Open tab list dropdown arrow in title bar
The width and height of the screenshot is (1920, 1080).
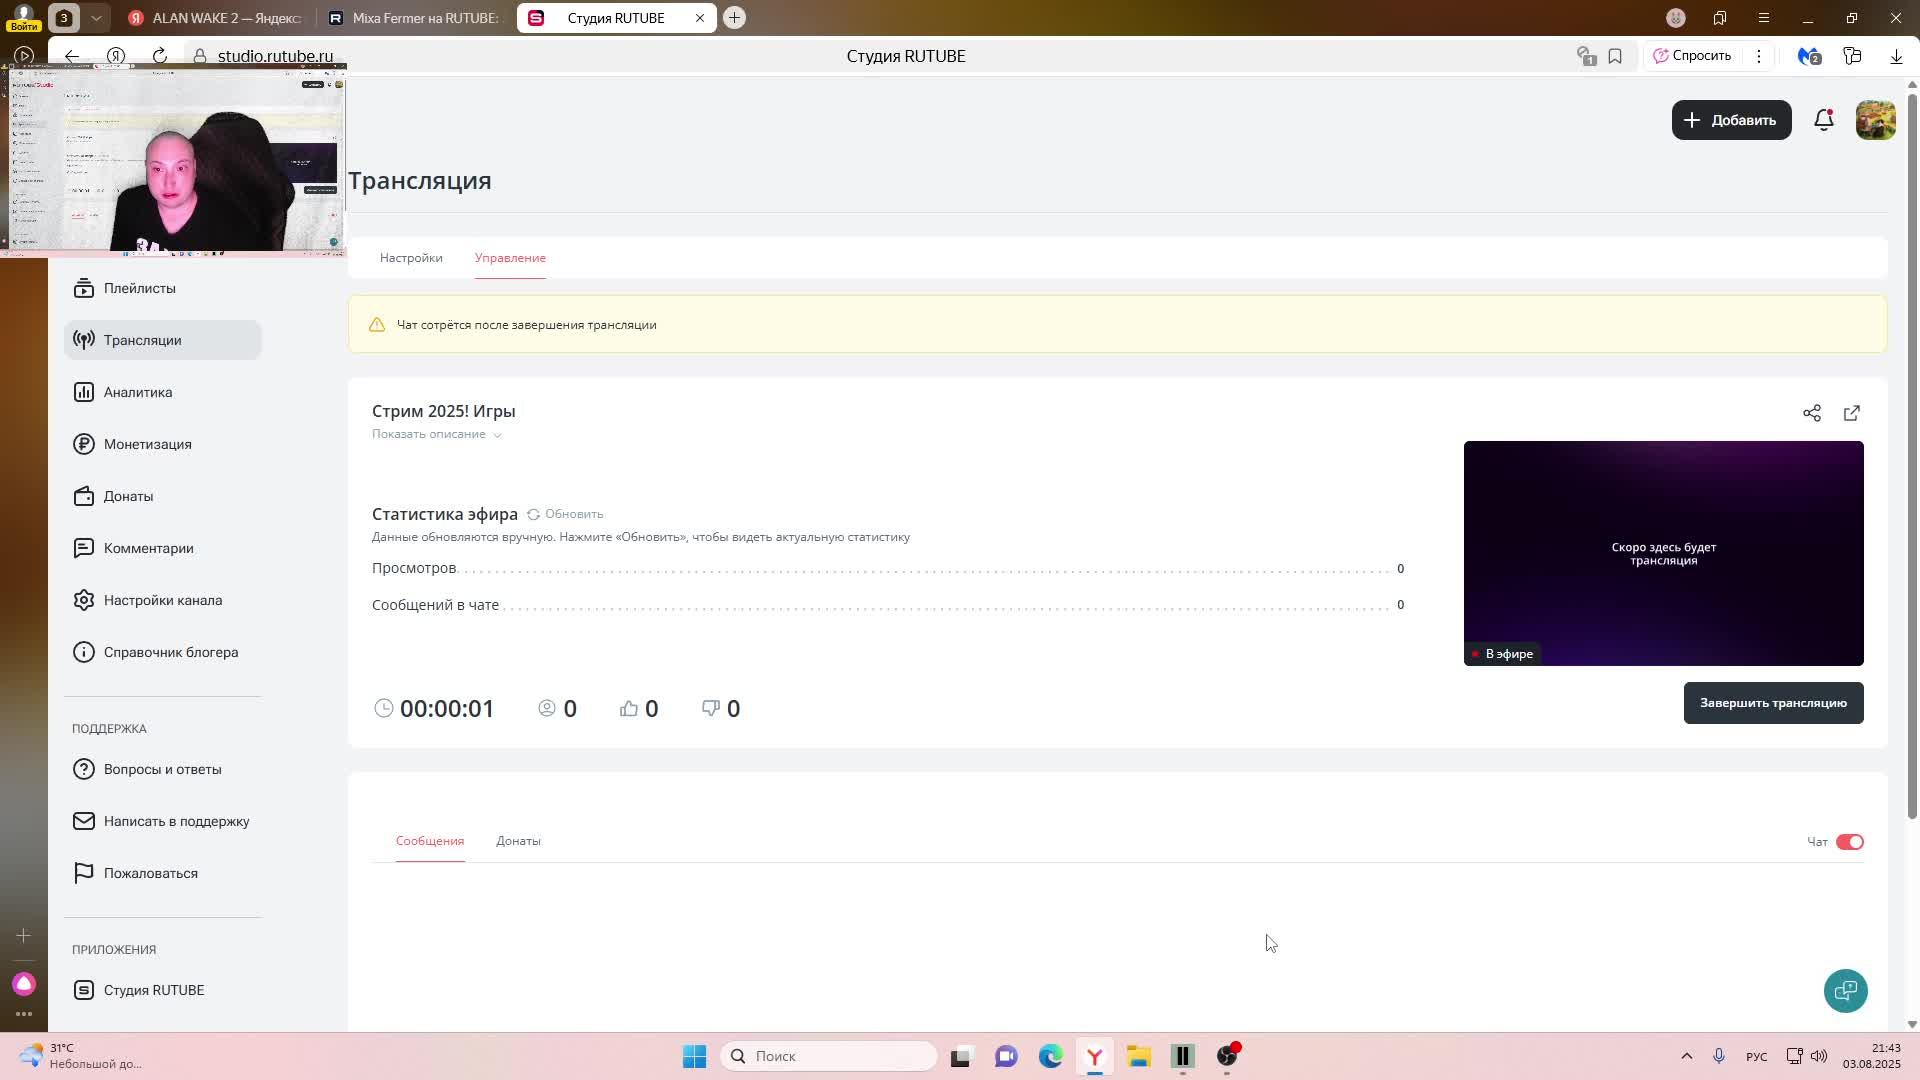tap(96, 18)
